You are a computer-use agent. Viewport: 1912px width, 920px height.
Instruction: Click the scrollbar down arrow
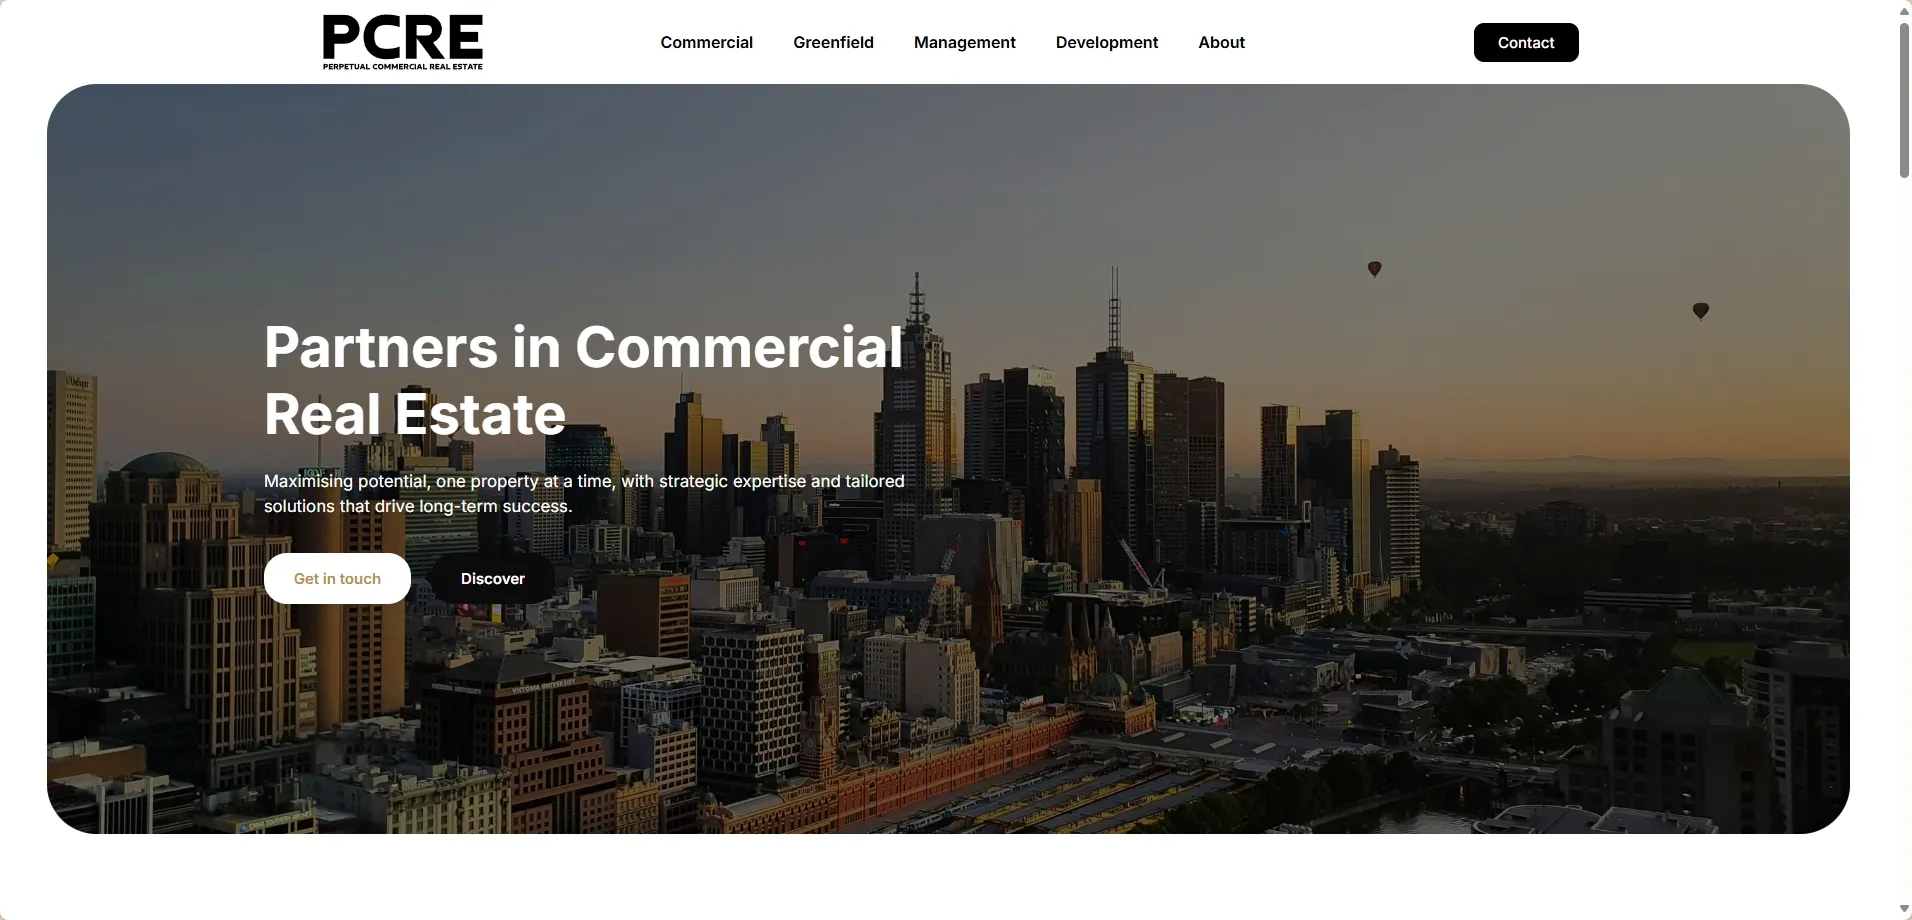tap(1903, 909)
